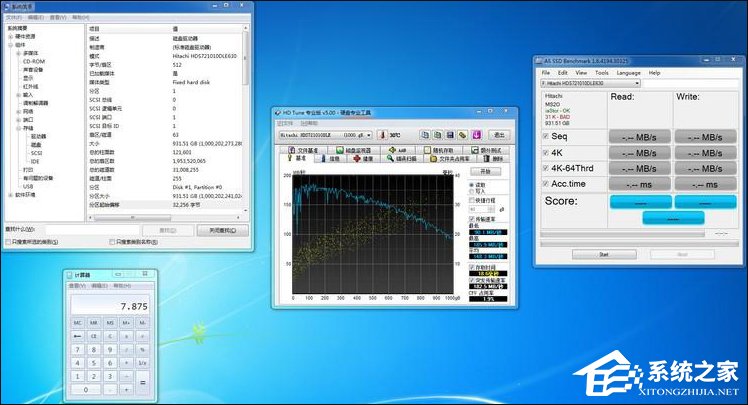
Task: Click the second copy screenshot icon in HD Tune
Action: coord(437,134)
